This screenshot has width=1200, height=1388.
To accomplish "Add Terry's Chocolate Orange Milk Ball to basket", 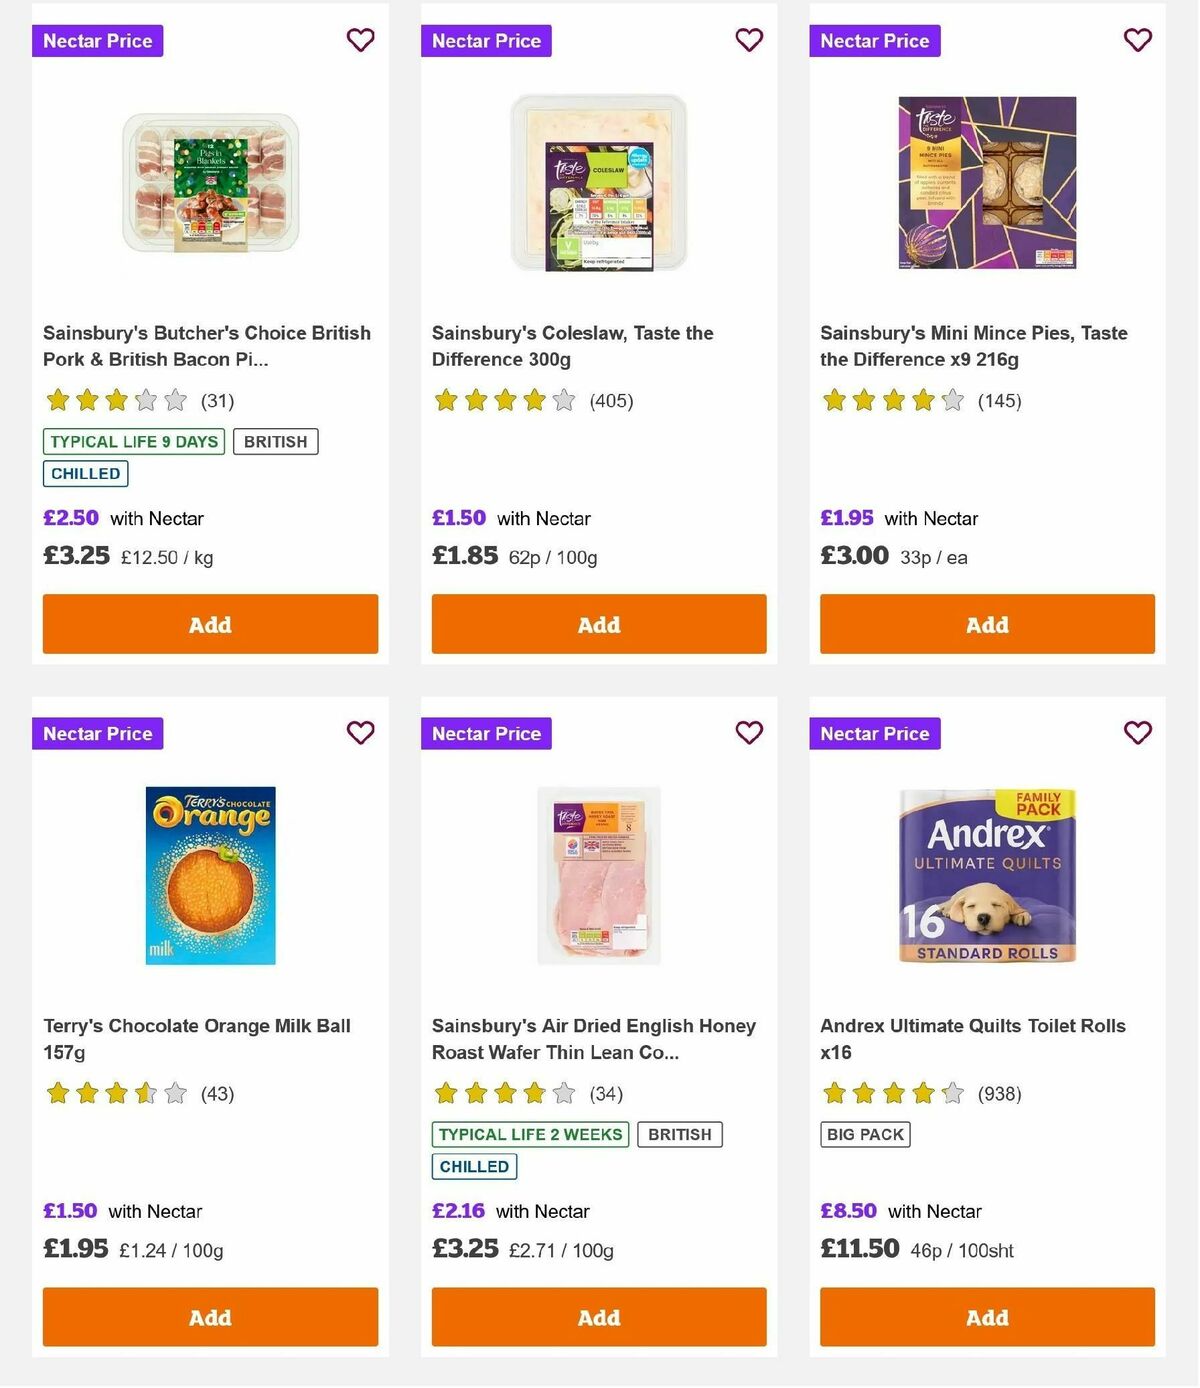I will (209, 1317).
